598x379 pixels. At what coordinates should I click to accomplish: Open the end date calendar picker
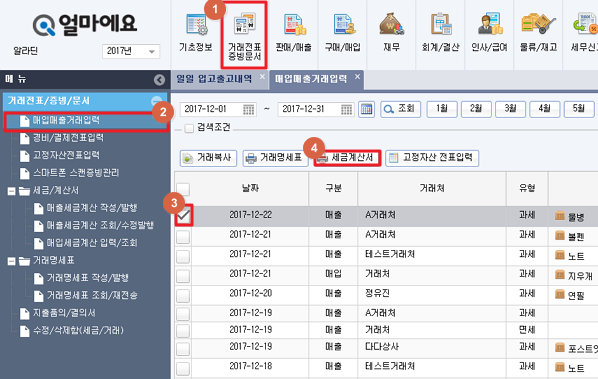coord(346,110)
